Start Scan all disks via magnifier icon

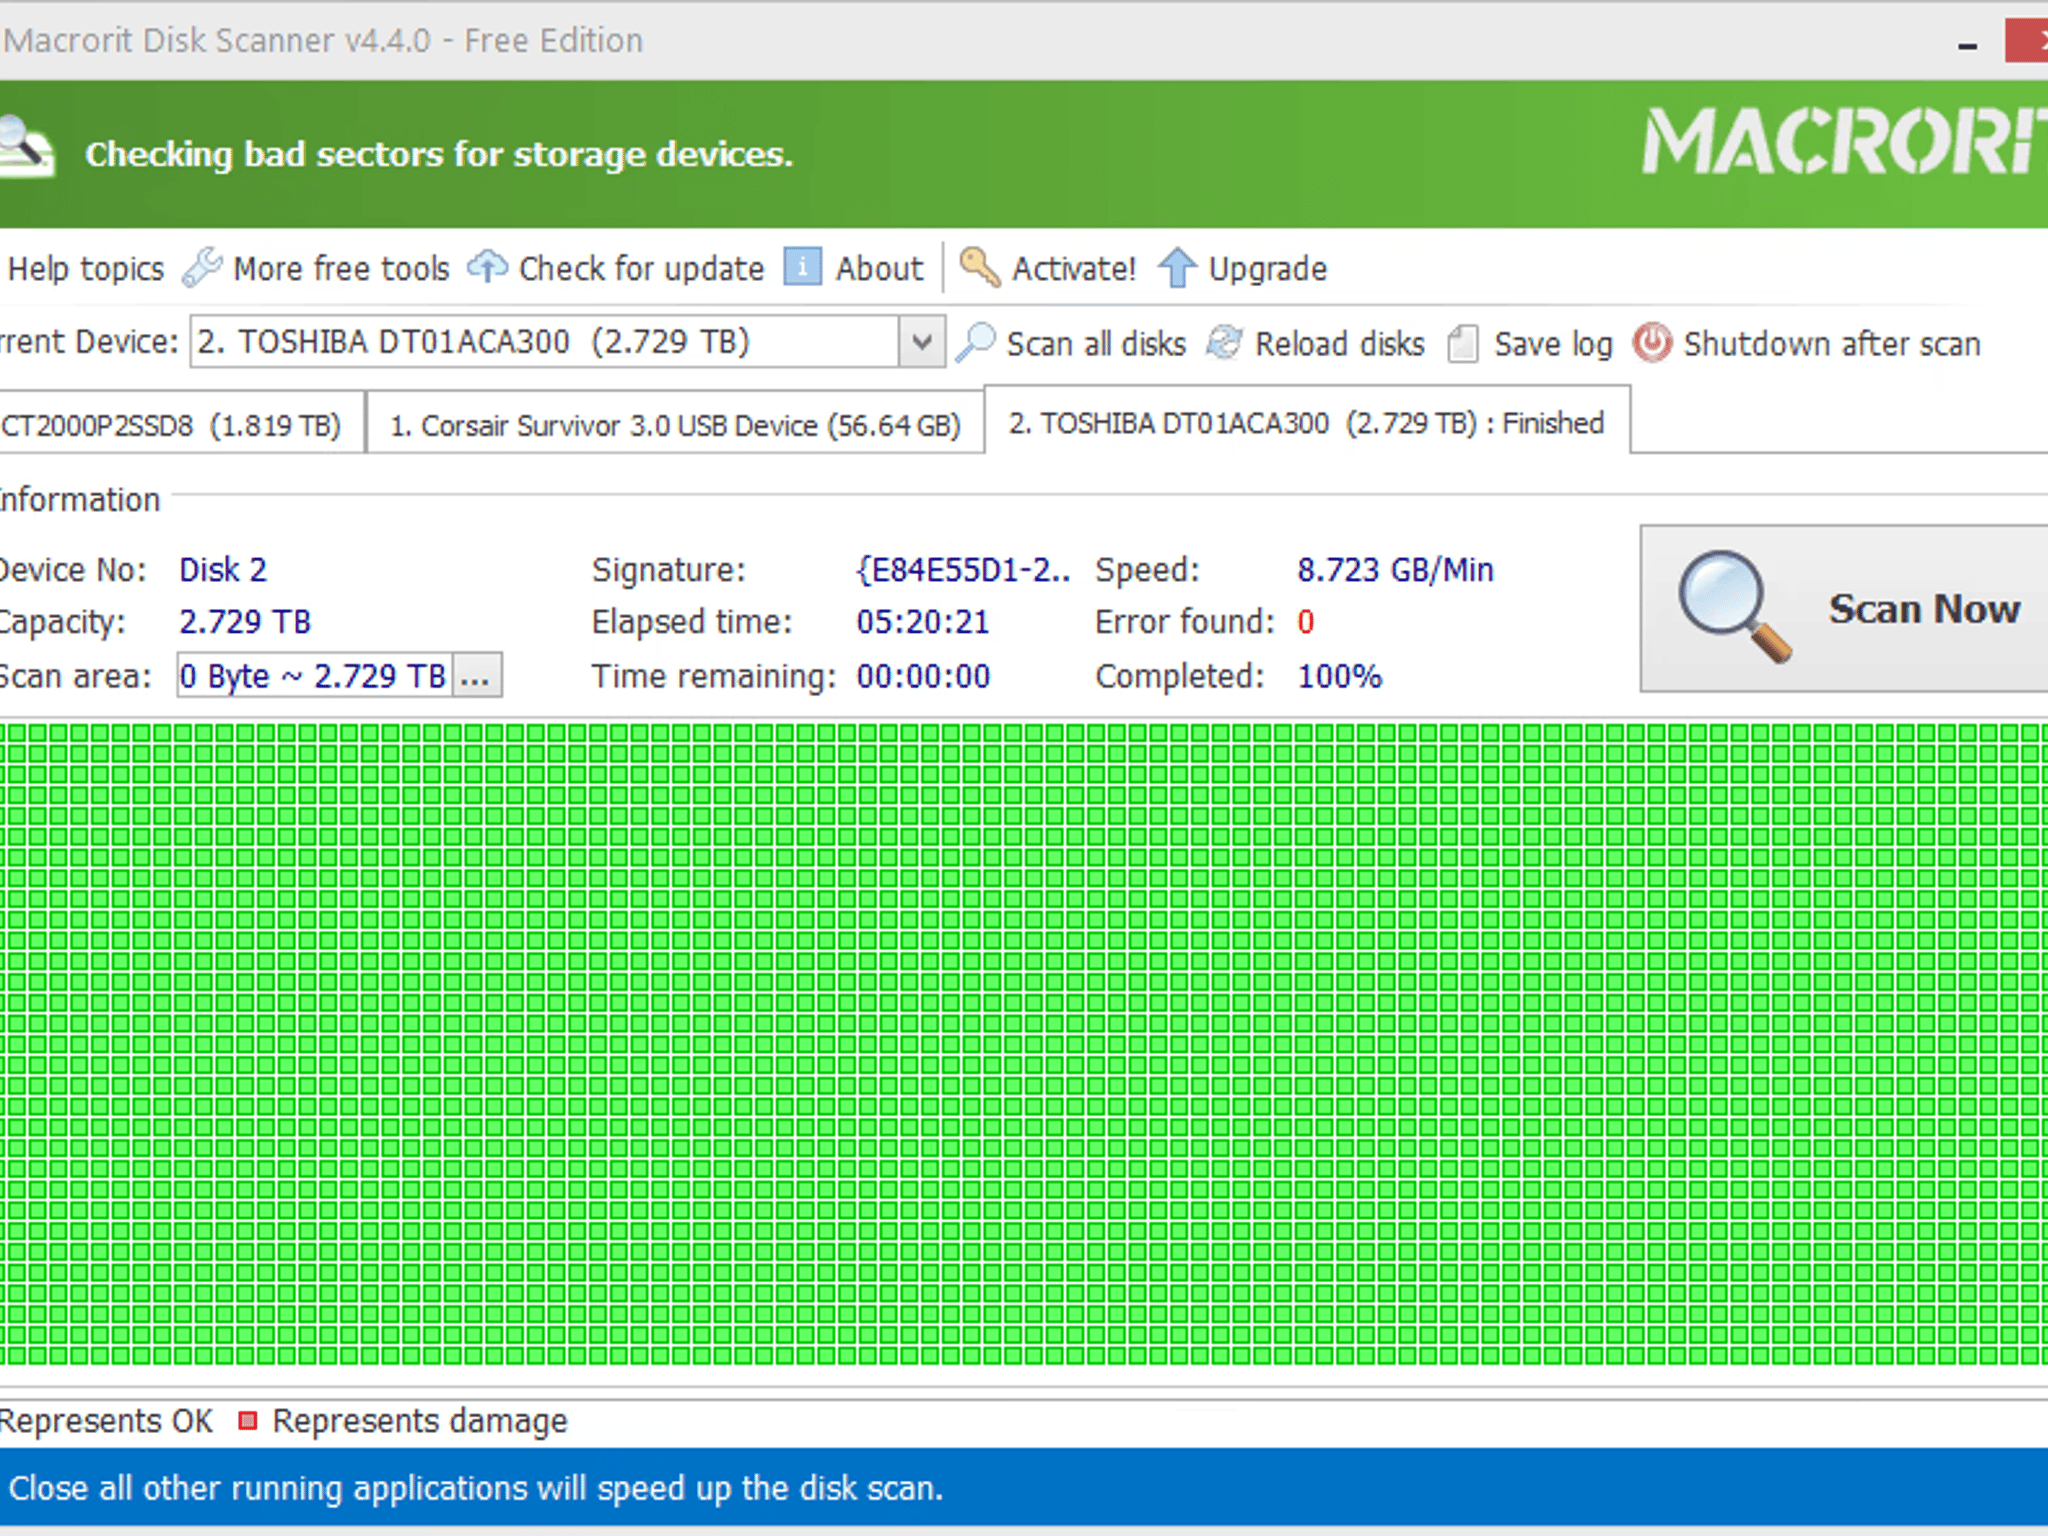point(977,342)
